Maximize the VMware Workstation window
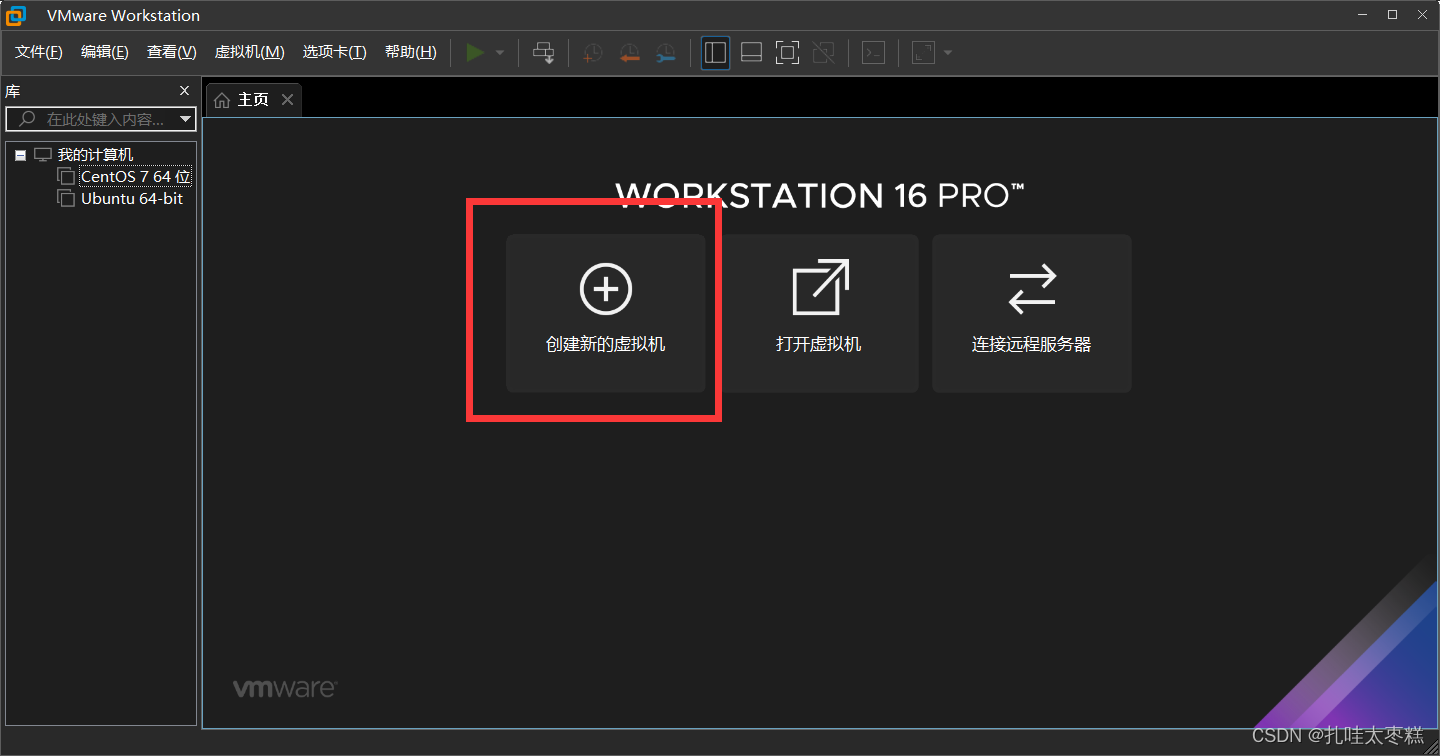 [x=1392, y=15]
